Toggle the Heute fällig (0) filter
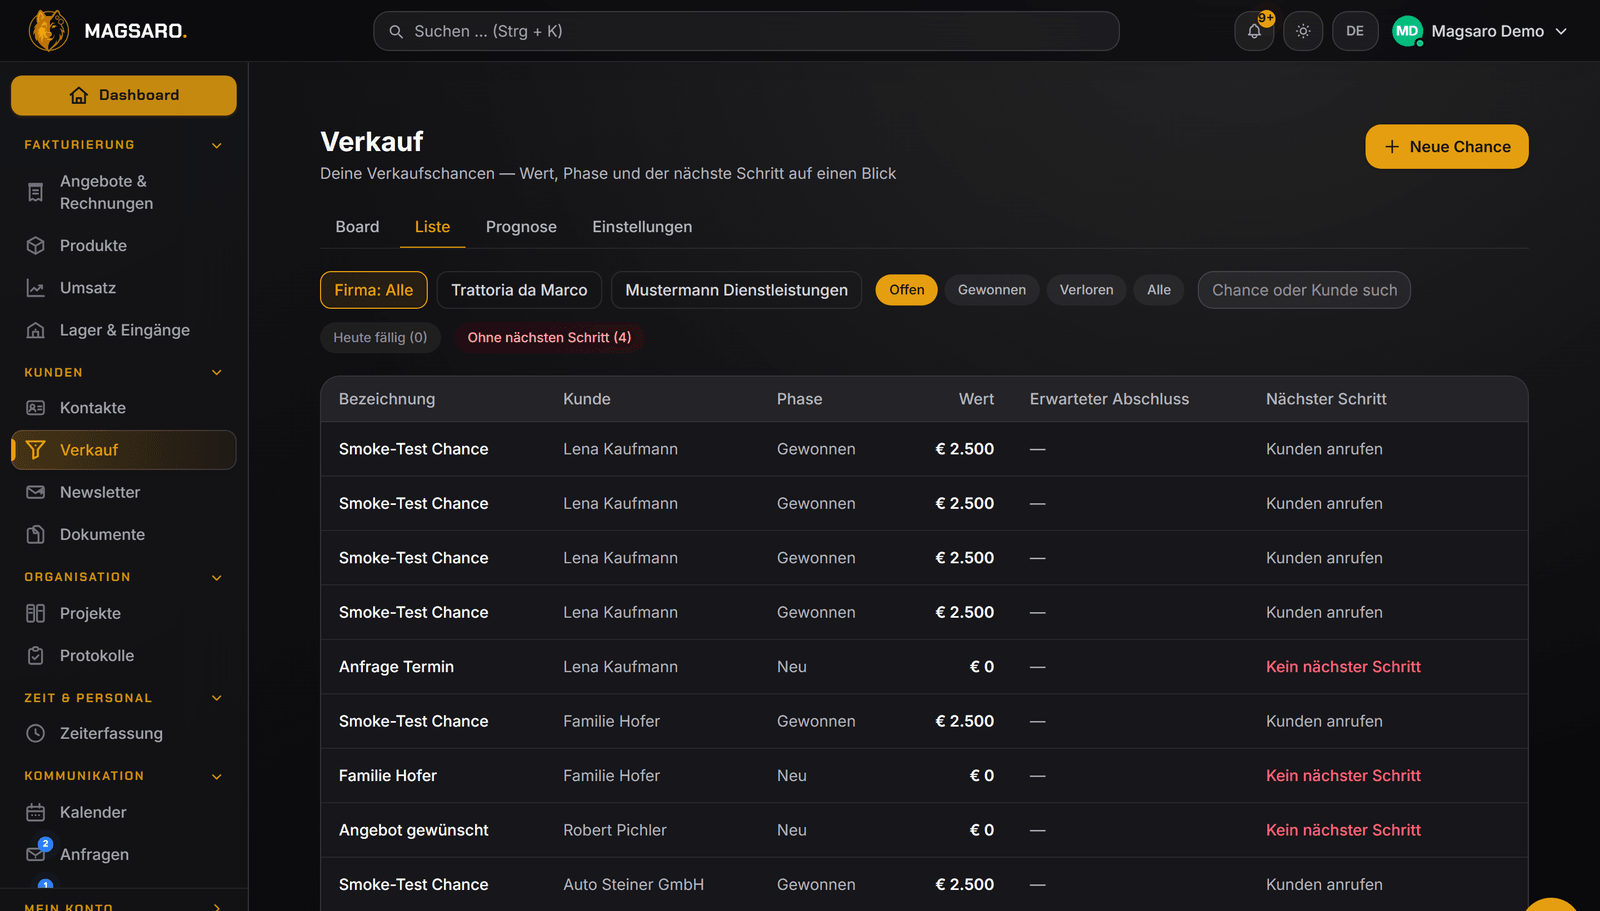The image size is (1600, 911). pos(380,338)
